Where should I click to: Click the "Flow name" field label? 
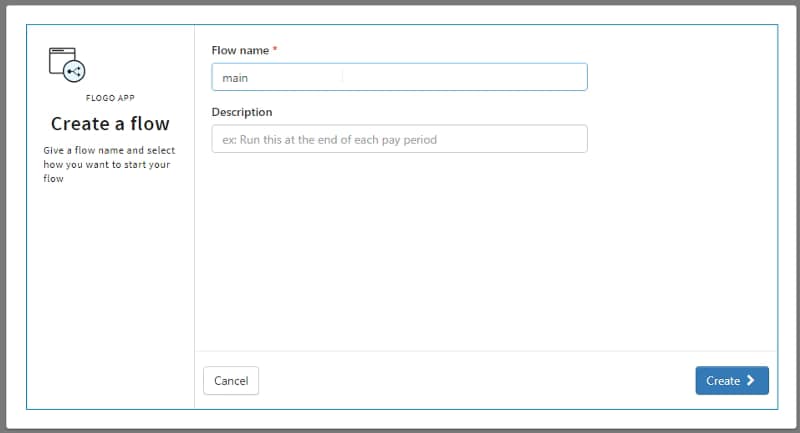coord(240,50)
